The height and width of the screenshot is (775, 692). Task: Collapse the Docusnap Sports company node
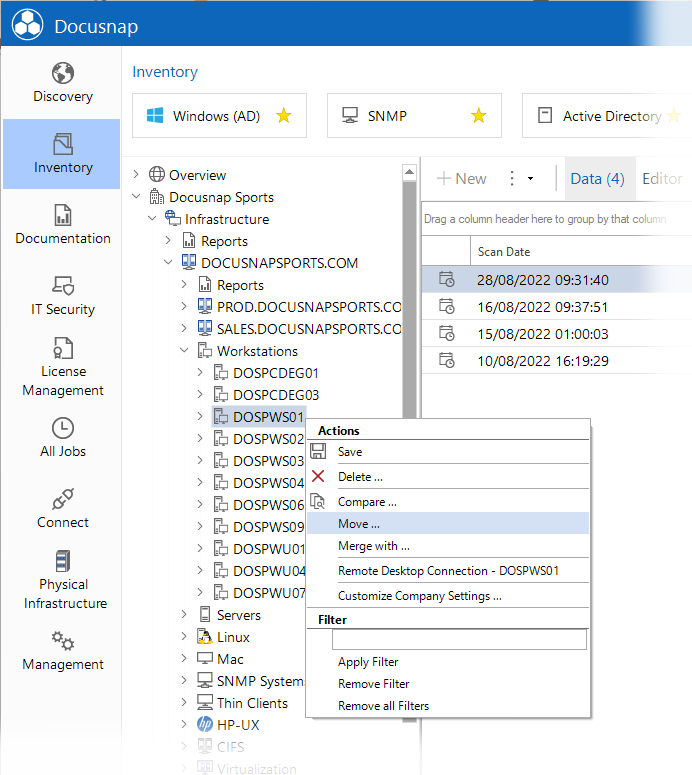tap(136, 196)
